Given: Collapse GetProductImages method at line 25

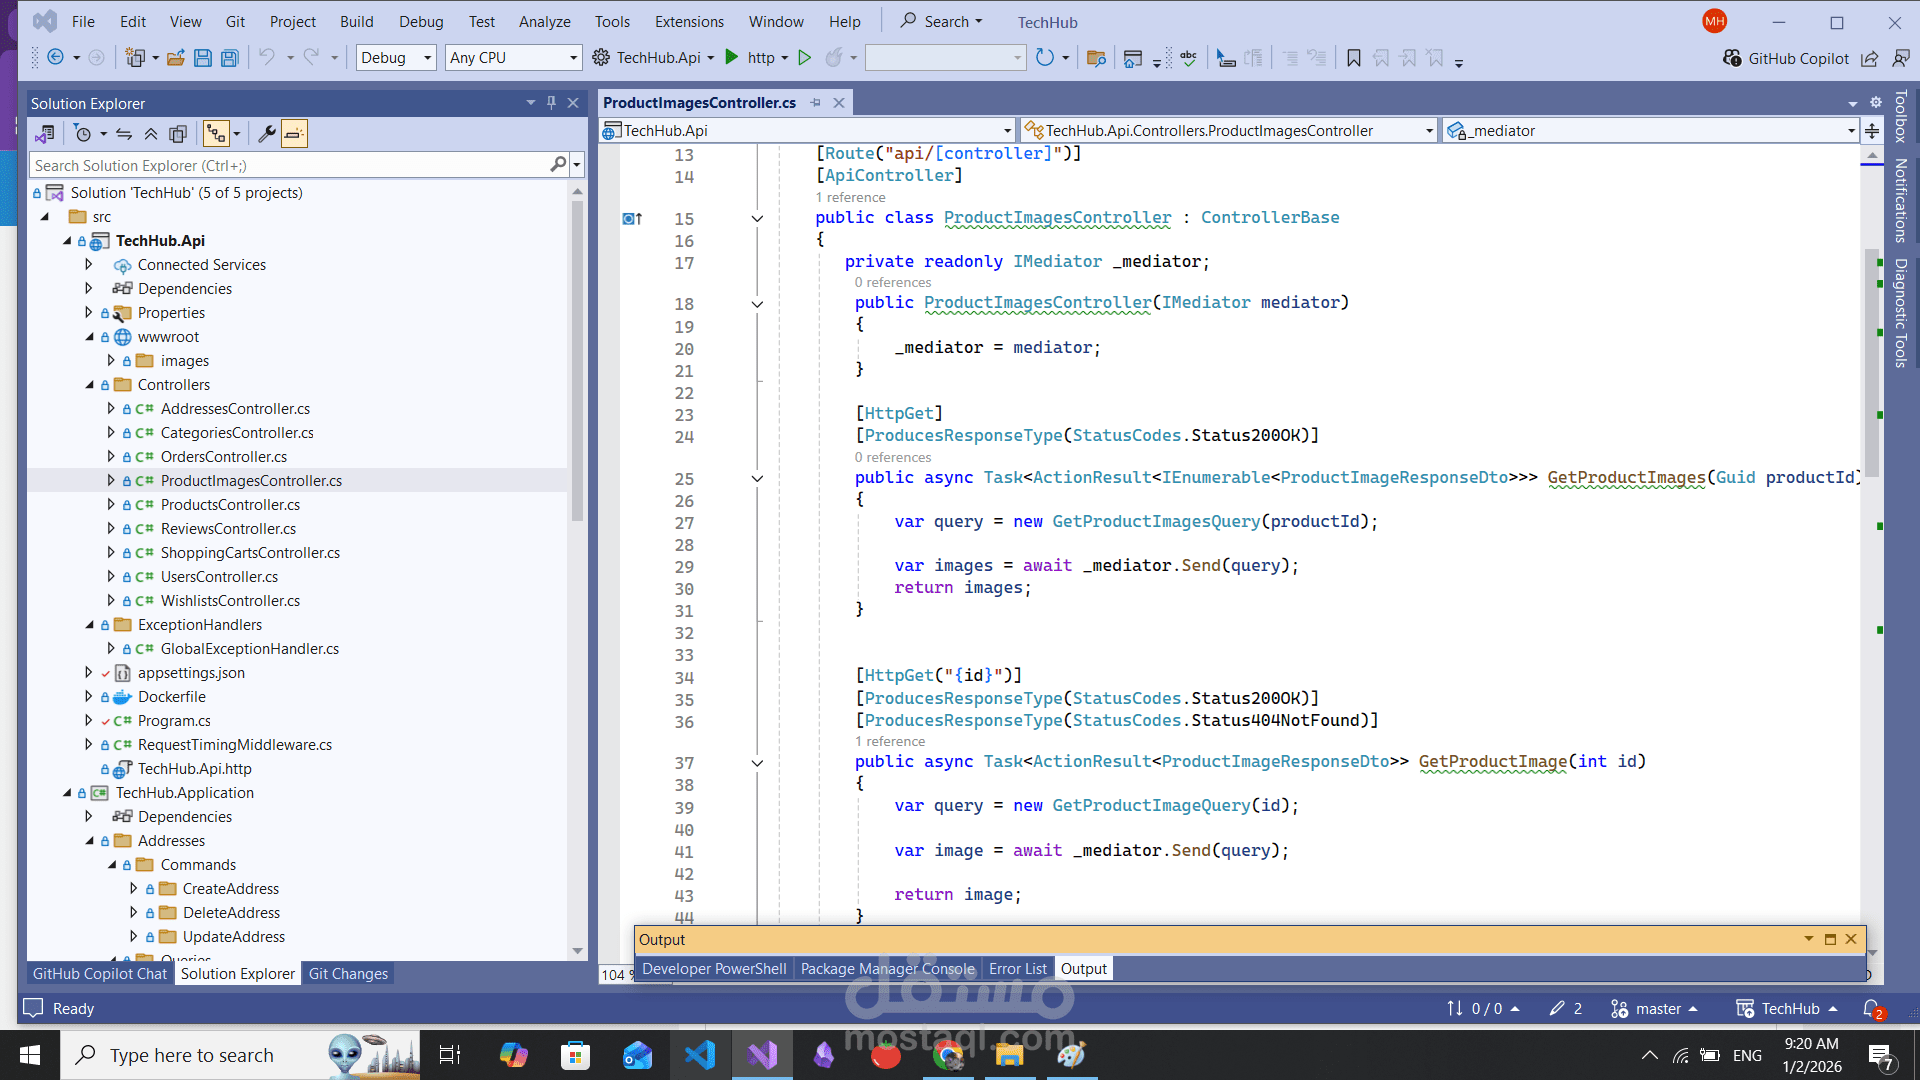Looking at the screenshot, I should coord(757,478).
